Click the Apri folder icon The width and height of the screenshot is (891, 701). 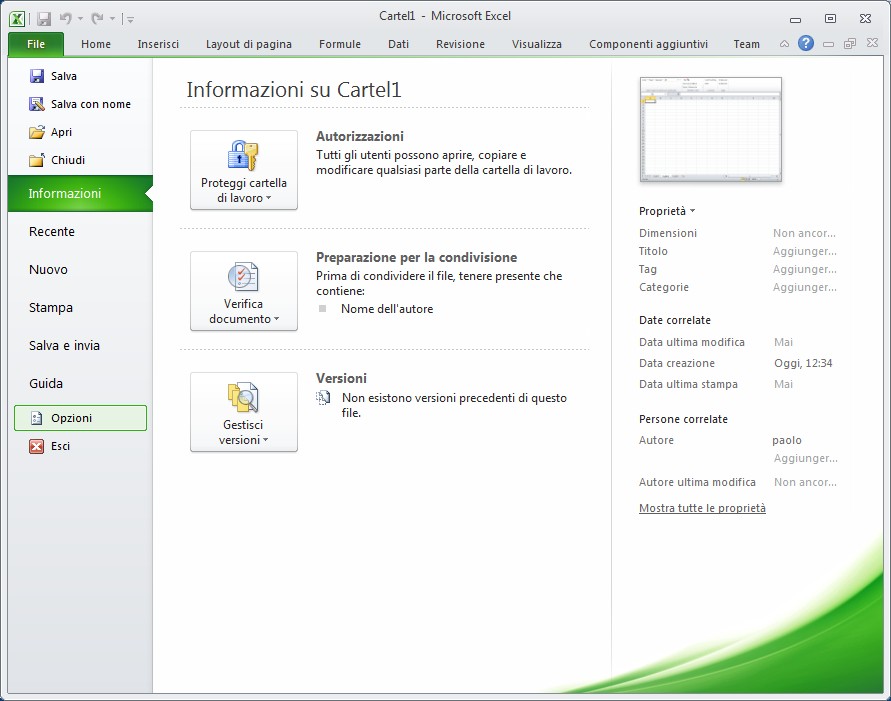tap(37, 132)
